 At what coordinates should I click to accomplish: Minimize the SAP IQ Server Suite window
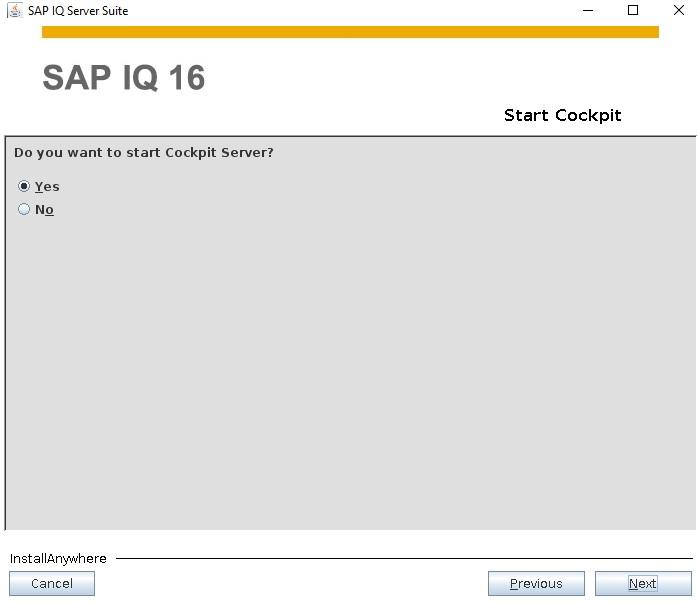coord(588,10)
